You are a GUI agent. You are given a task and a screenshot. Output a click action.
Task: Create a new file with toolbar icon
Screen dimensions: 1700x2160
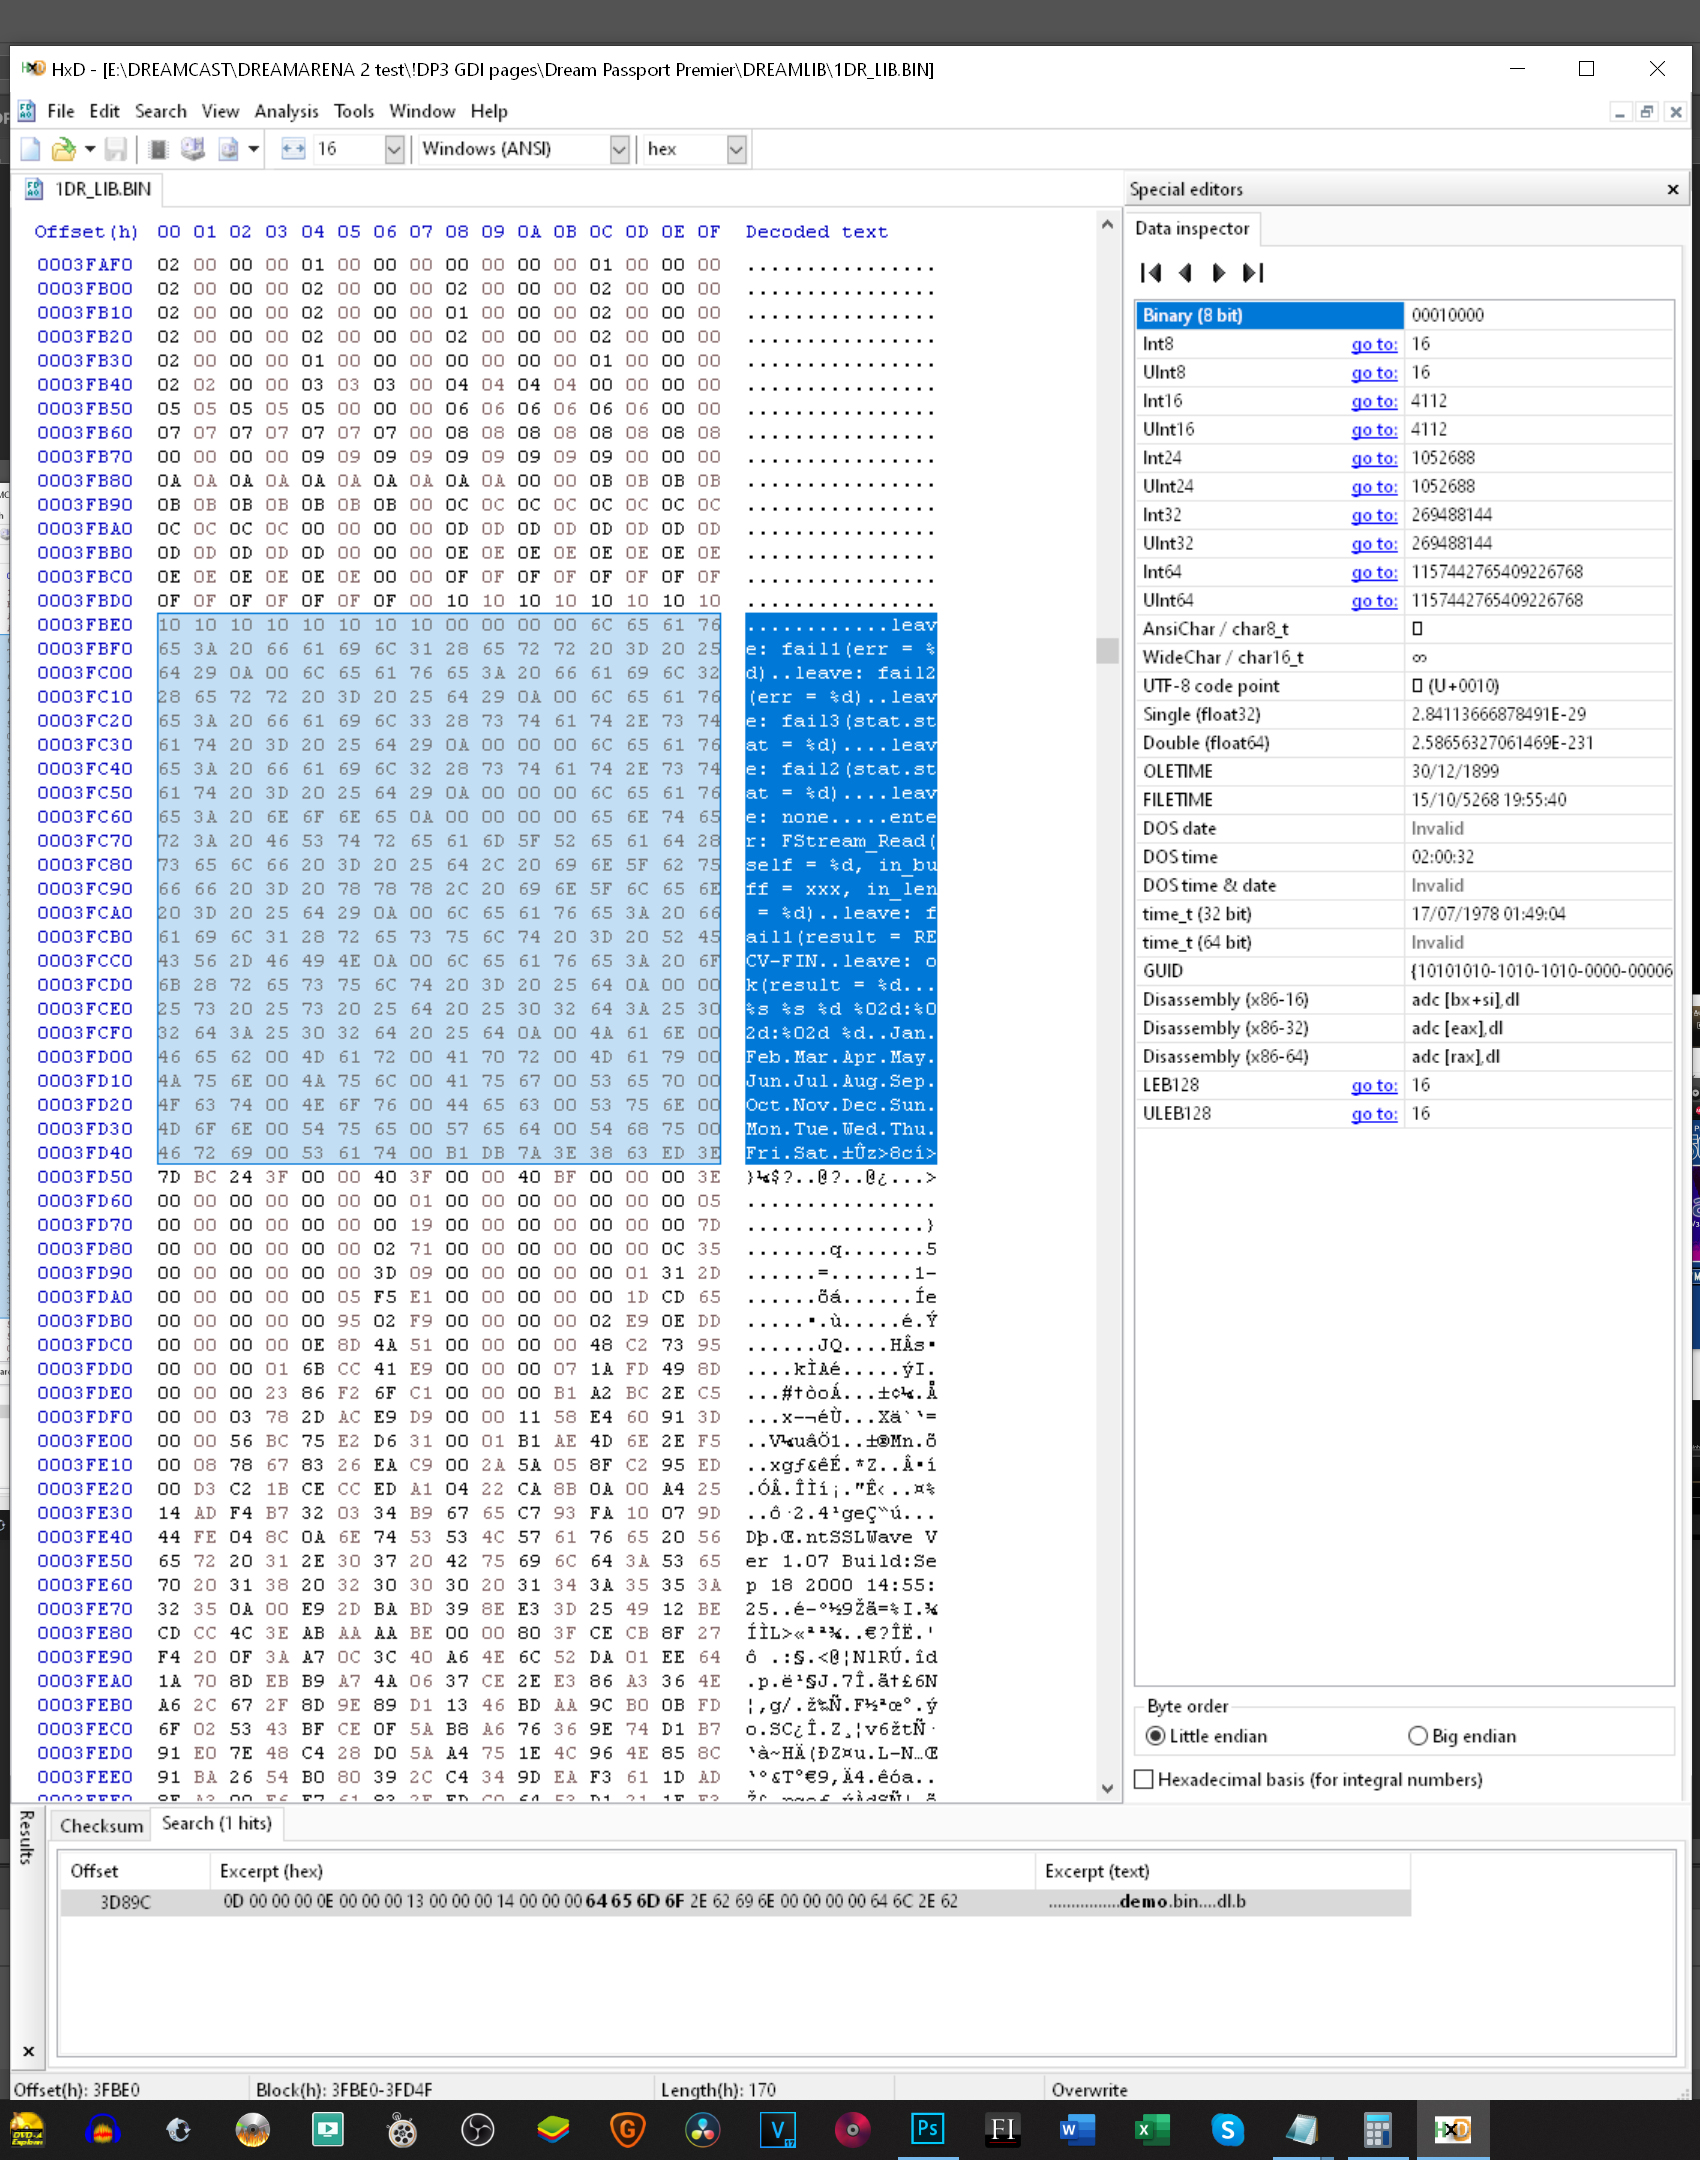[30, 150]
